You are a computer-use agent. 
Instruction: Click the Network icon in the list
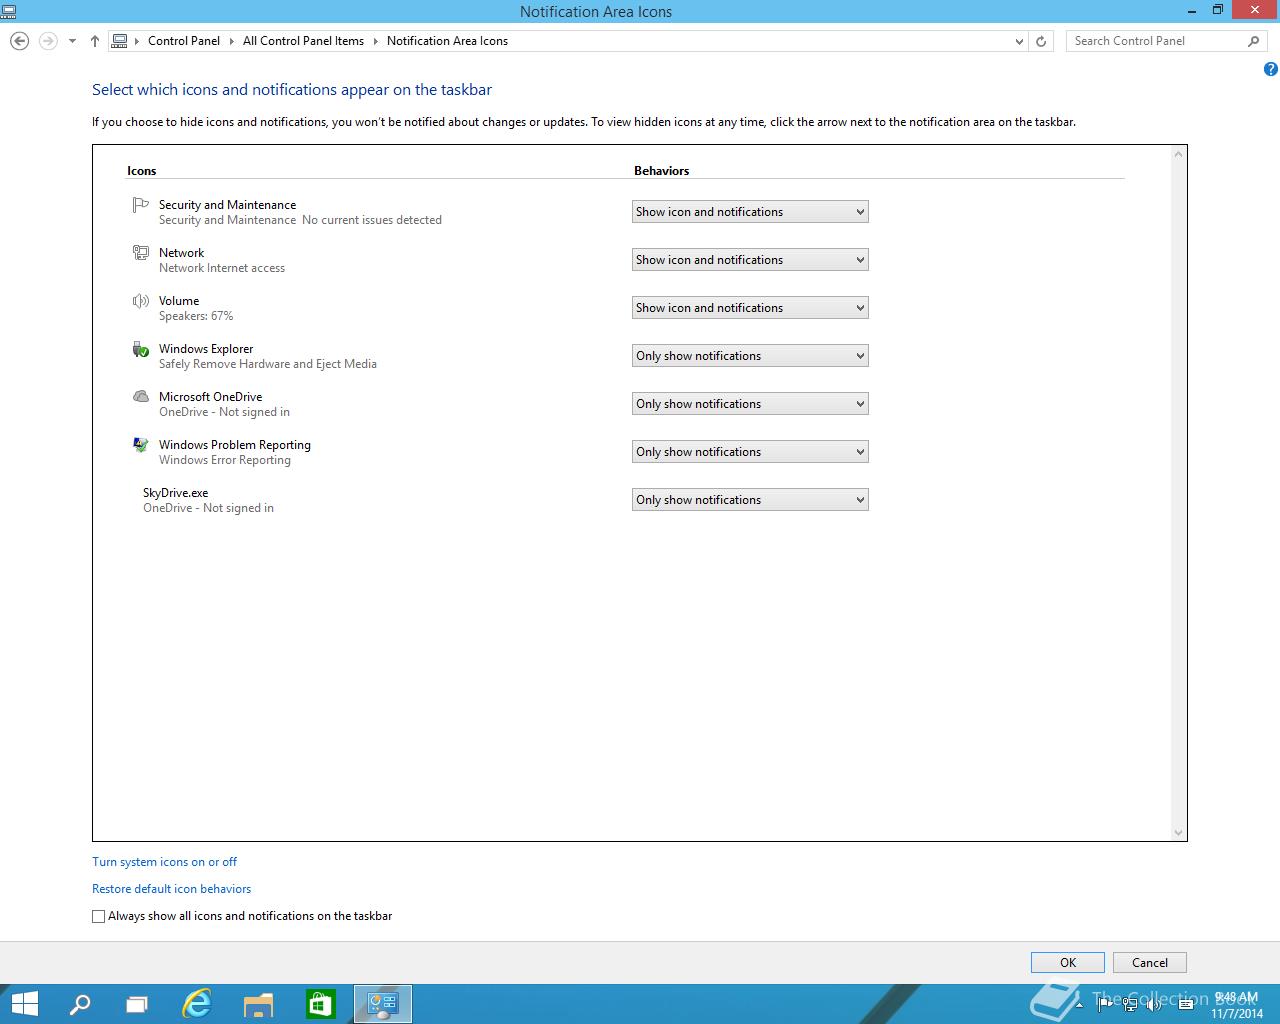point(141,253)
